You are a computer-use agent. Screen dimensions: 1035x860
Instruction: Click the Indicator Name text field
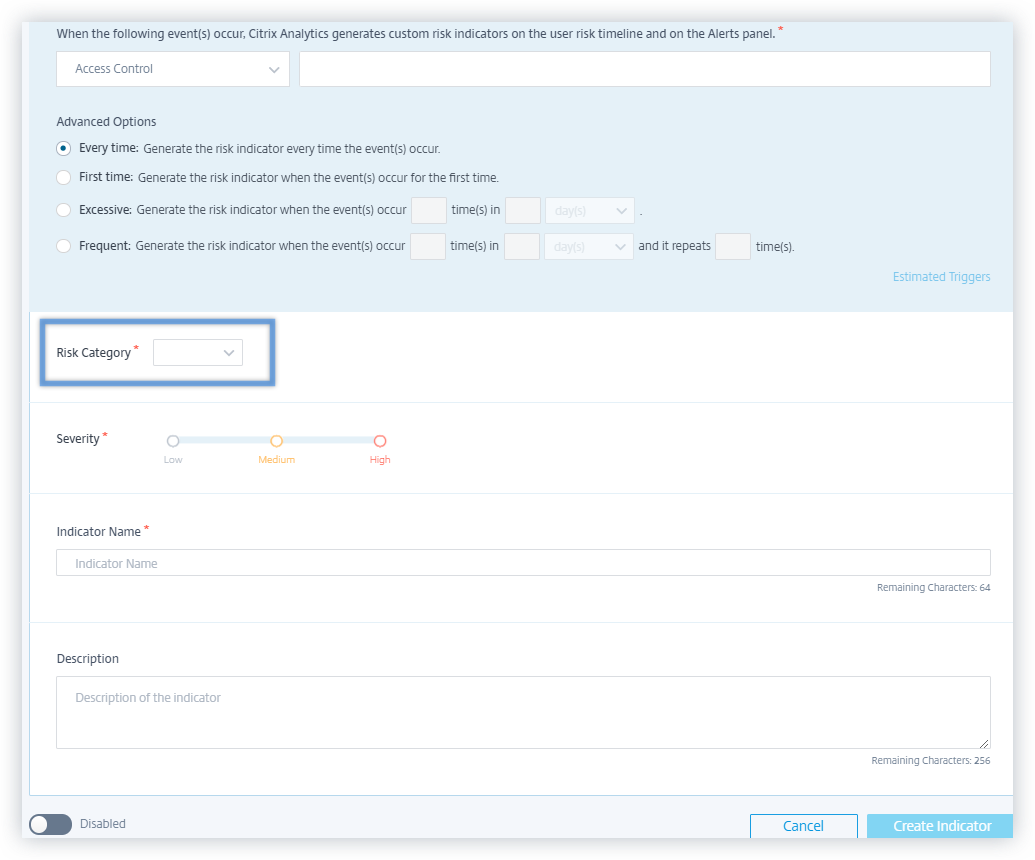[523, 563]
